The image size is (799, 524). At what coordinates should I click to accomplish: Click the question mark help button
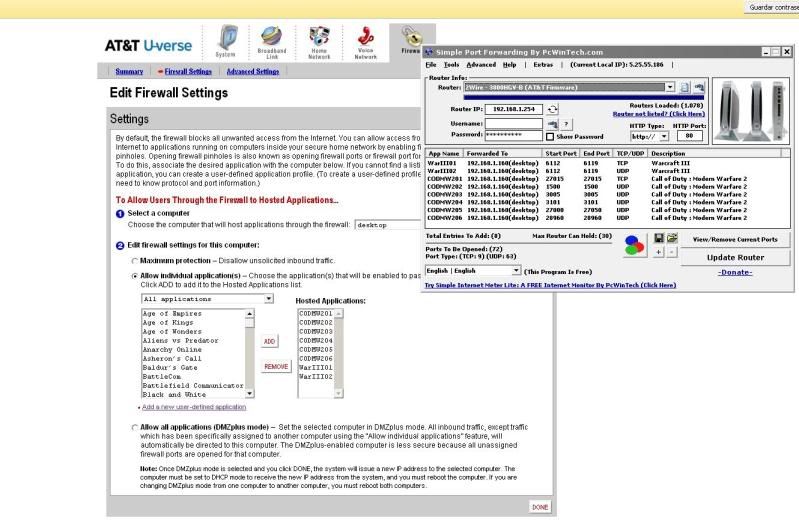[x=566, y=123]
